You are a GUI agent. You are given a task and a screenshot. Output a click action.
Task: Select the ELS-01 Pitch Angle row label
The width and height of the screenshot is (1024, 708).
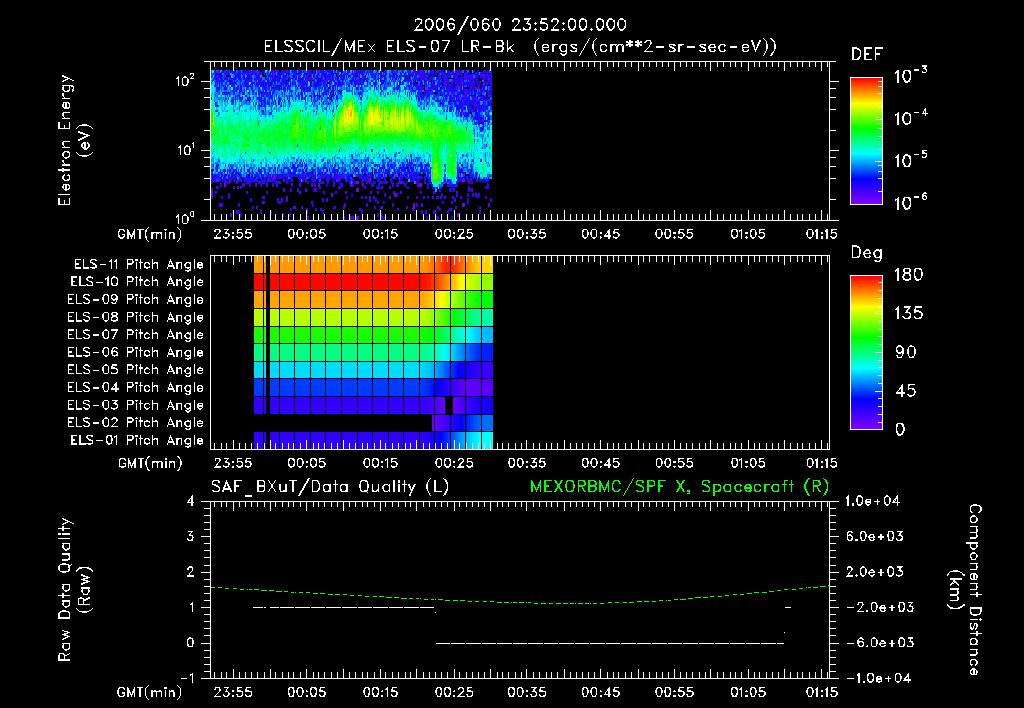coord(136,440)
